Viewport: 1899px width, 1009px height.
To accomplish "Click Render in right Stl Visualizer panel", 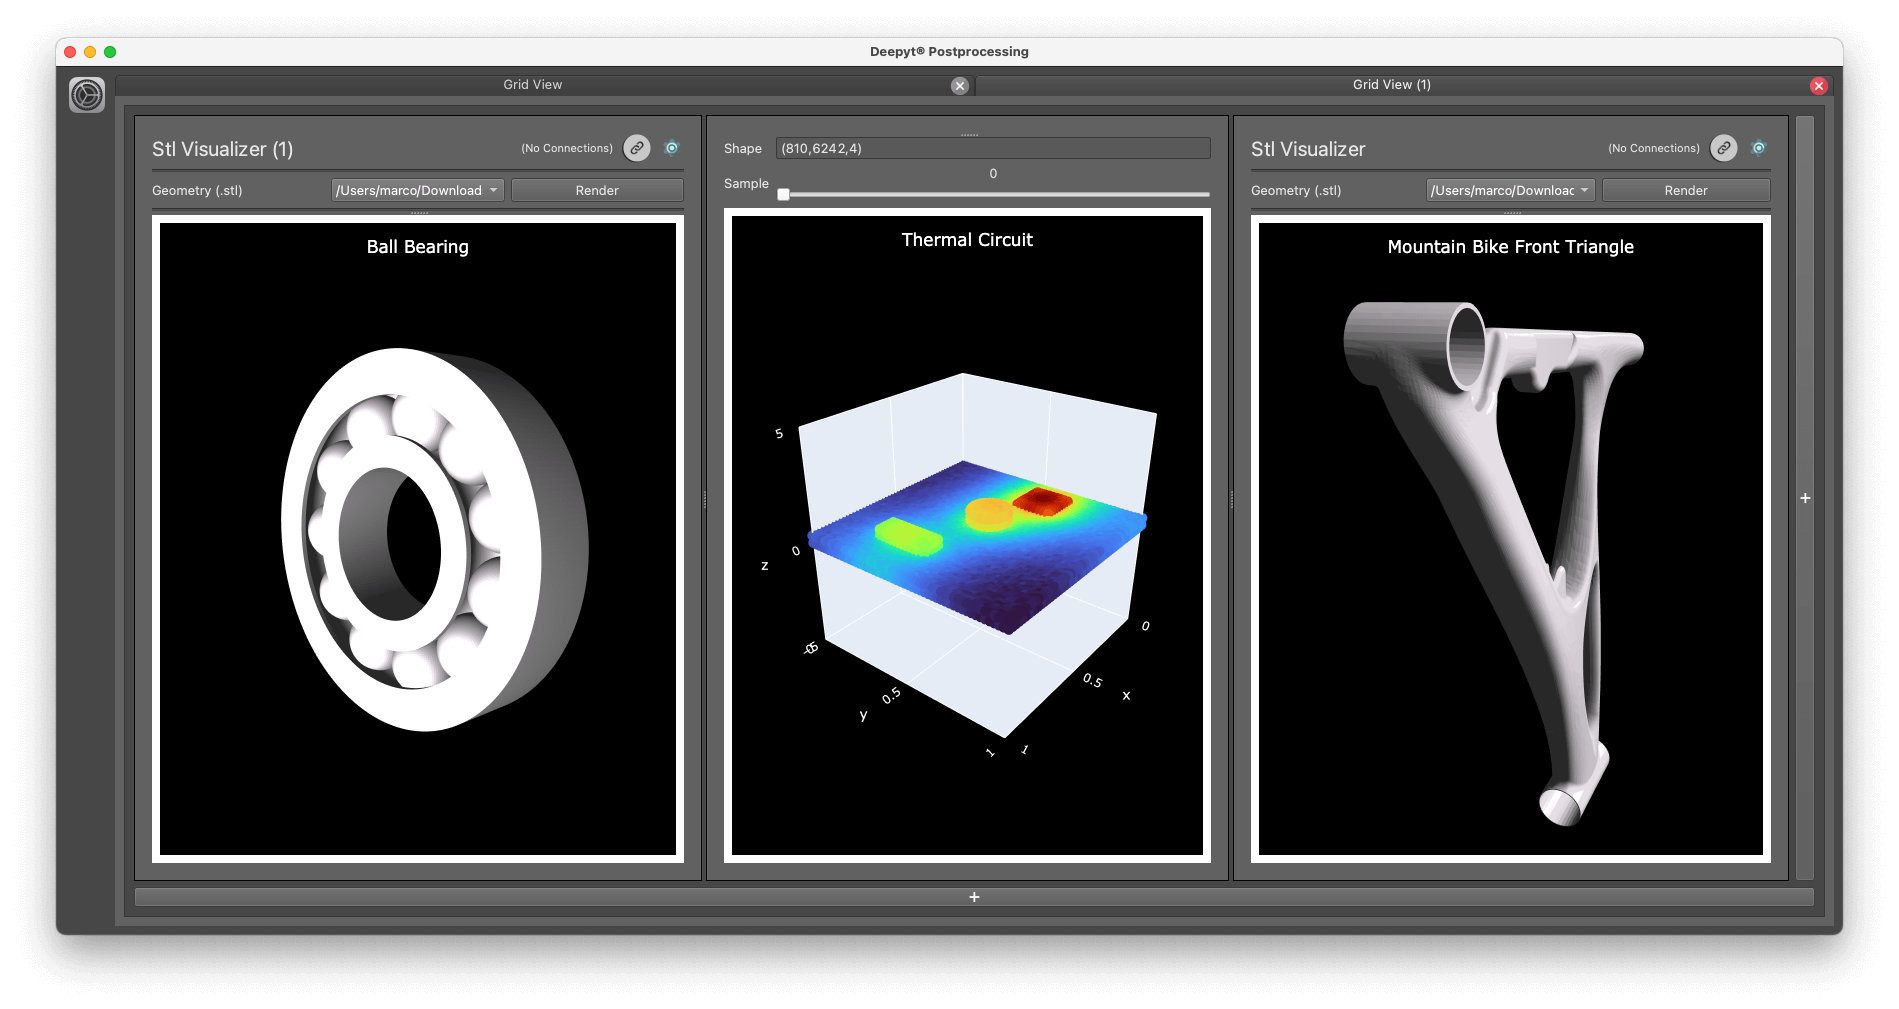I will [1686, 190].
